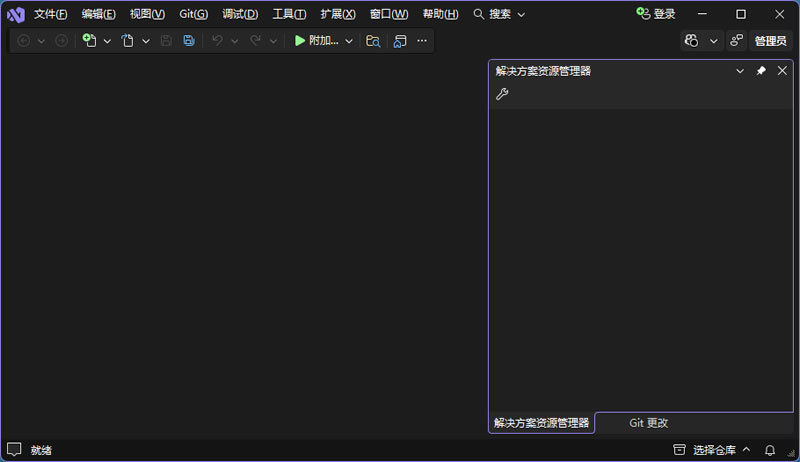Open the 文件(F) menu

(x=50, y=14)
